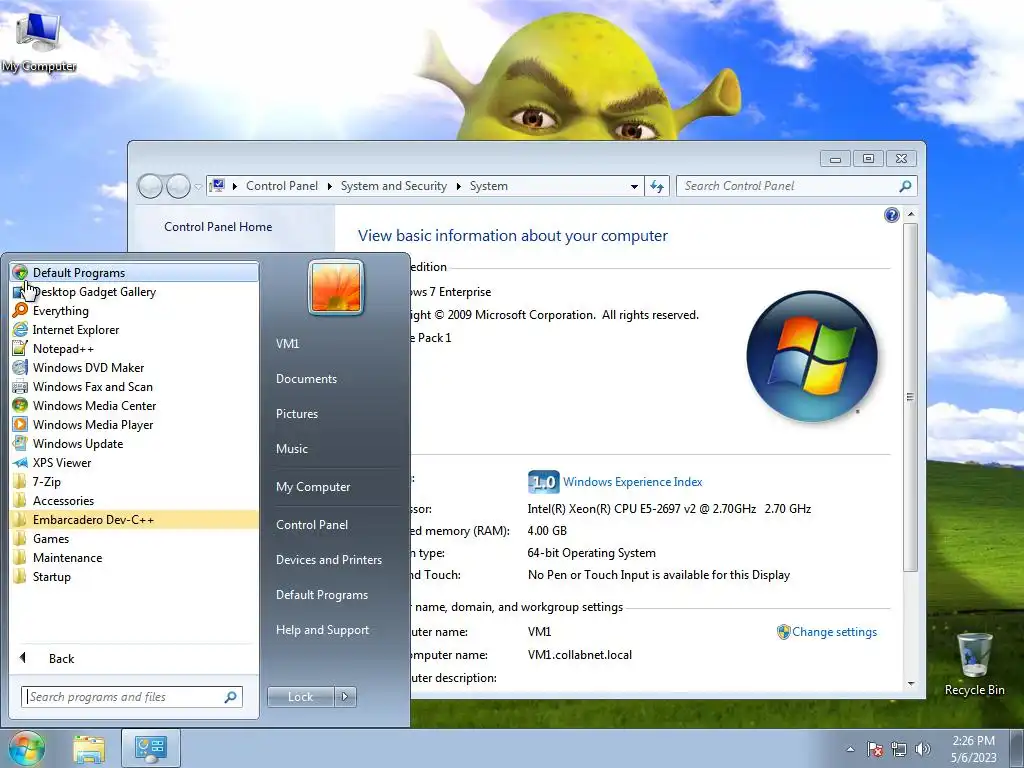Open Pictures from the Start menu
1024x768 pixels.
tap(297, 414)
